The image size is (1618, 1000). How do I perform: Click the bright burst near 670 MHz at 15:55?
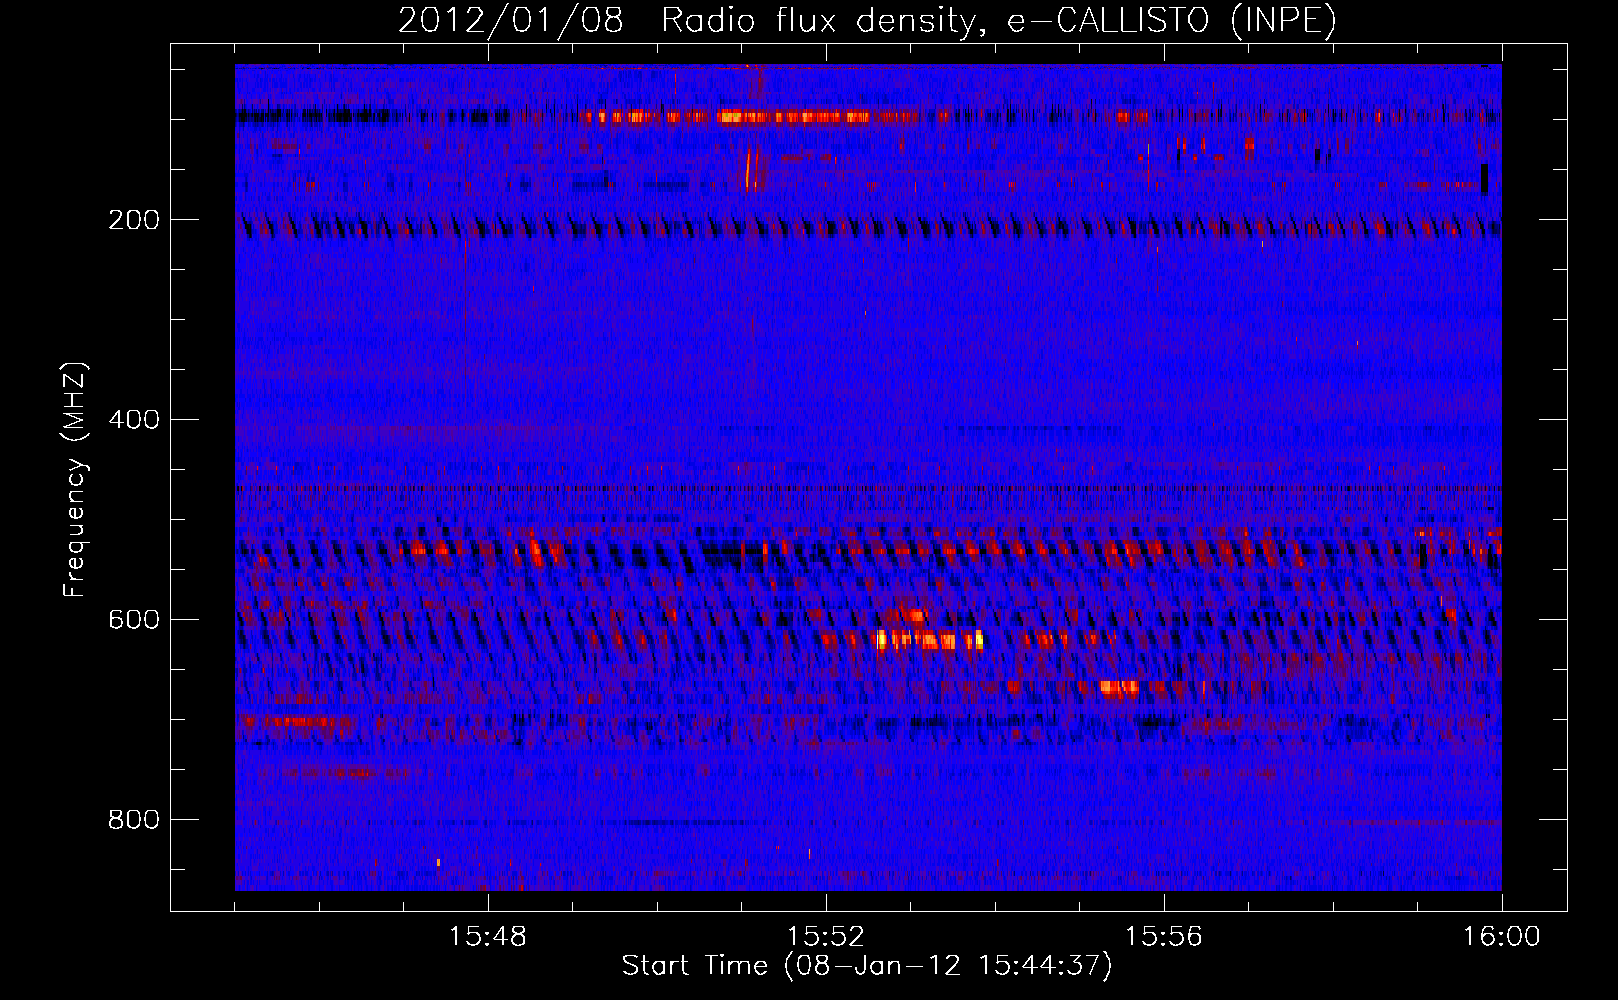[x=1119, y=687]
